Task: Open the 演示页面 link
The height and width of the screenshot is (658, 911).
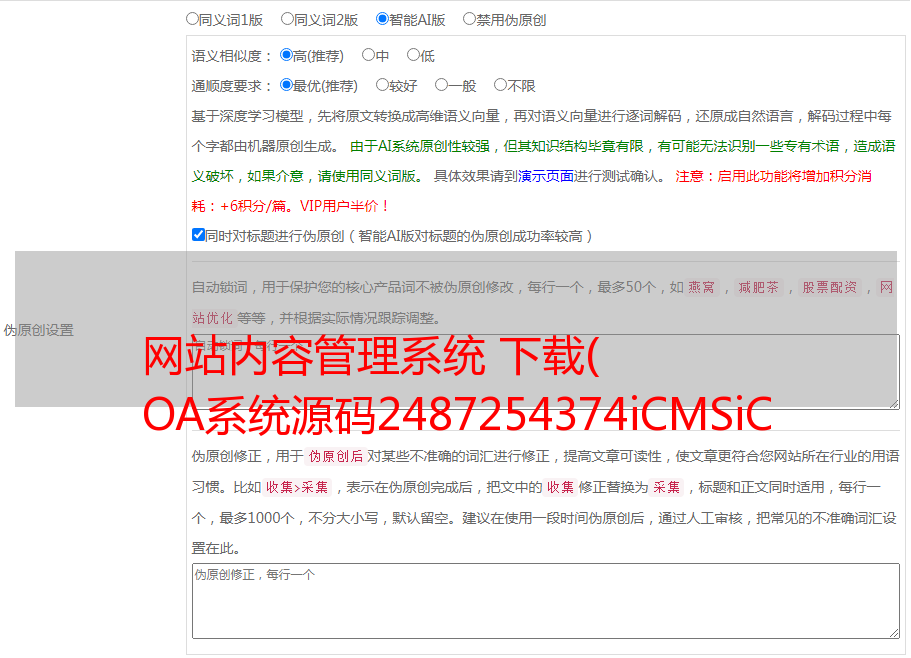Action: [545, 176]
